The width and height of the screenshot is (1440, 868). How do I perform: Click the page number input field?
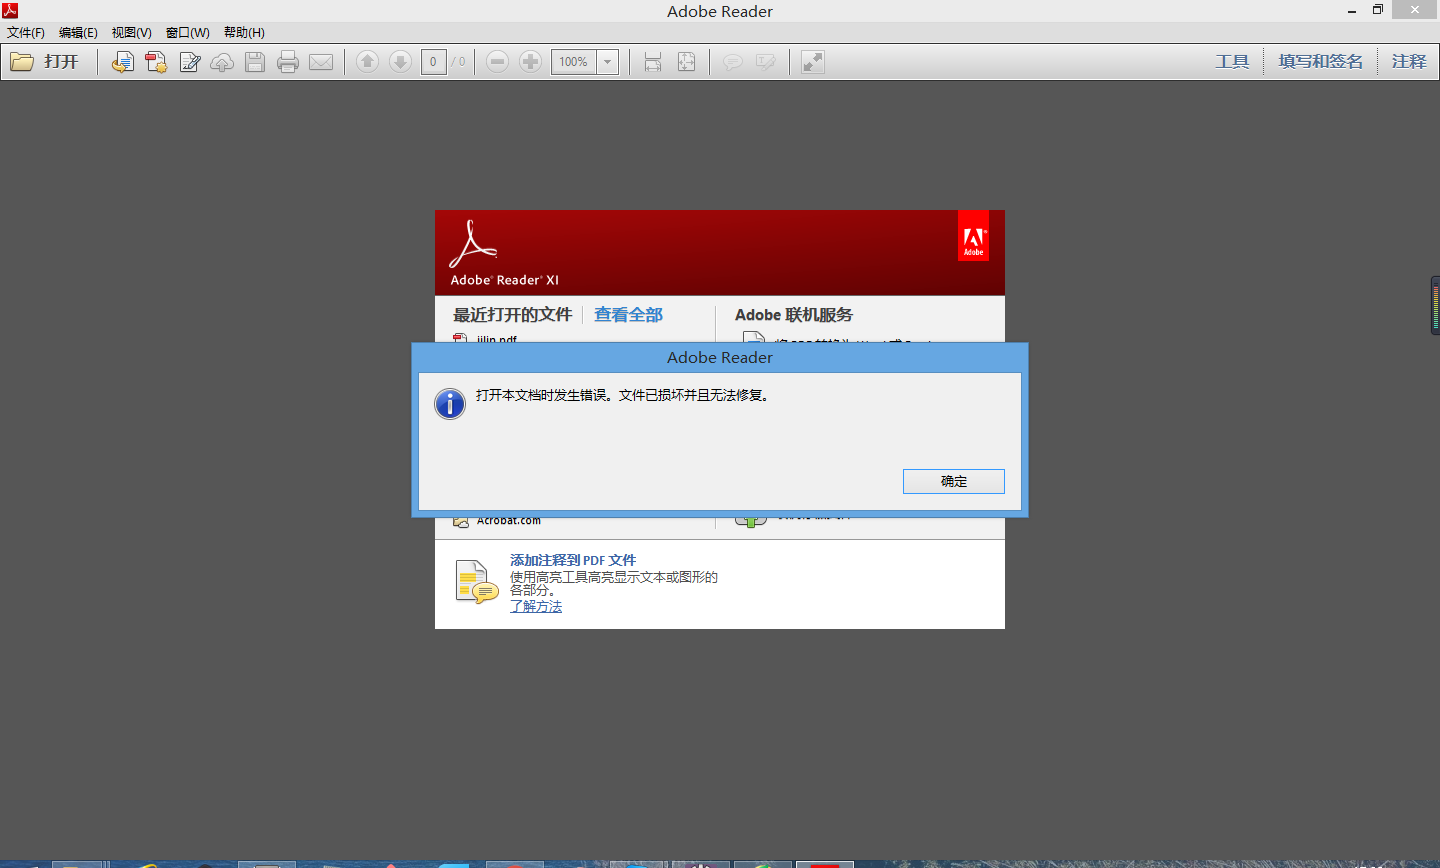433,62
